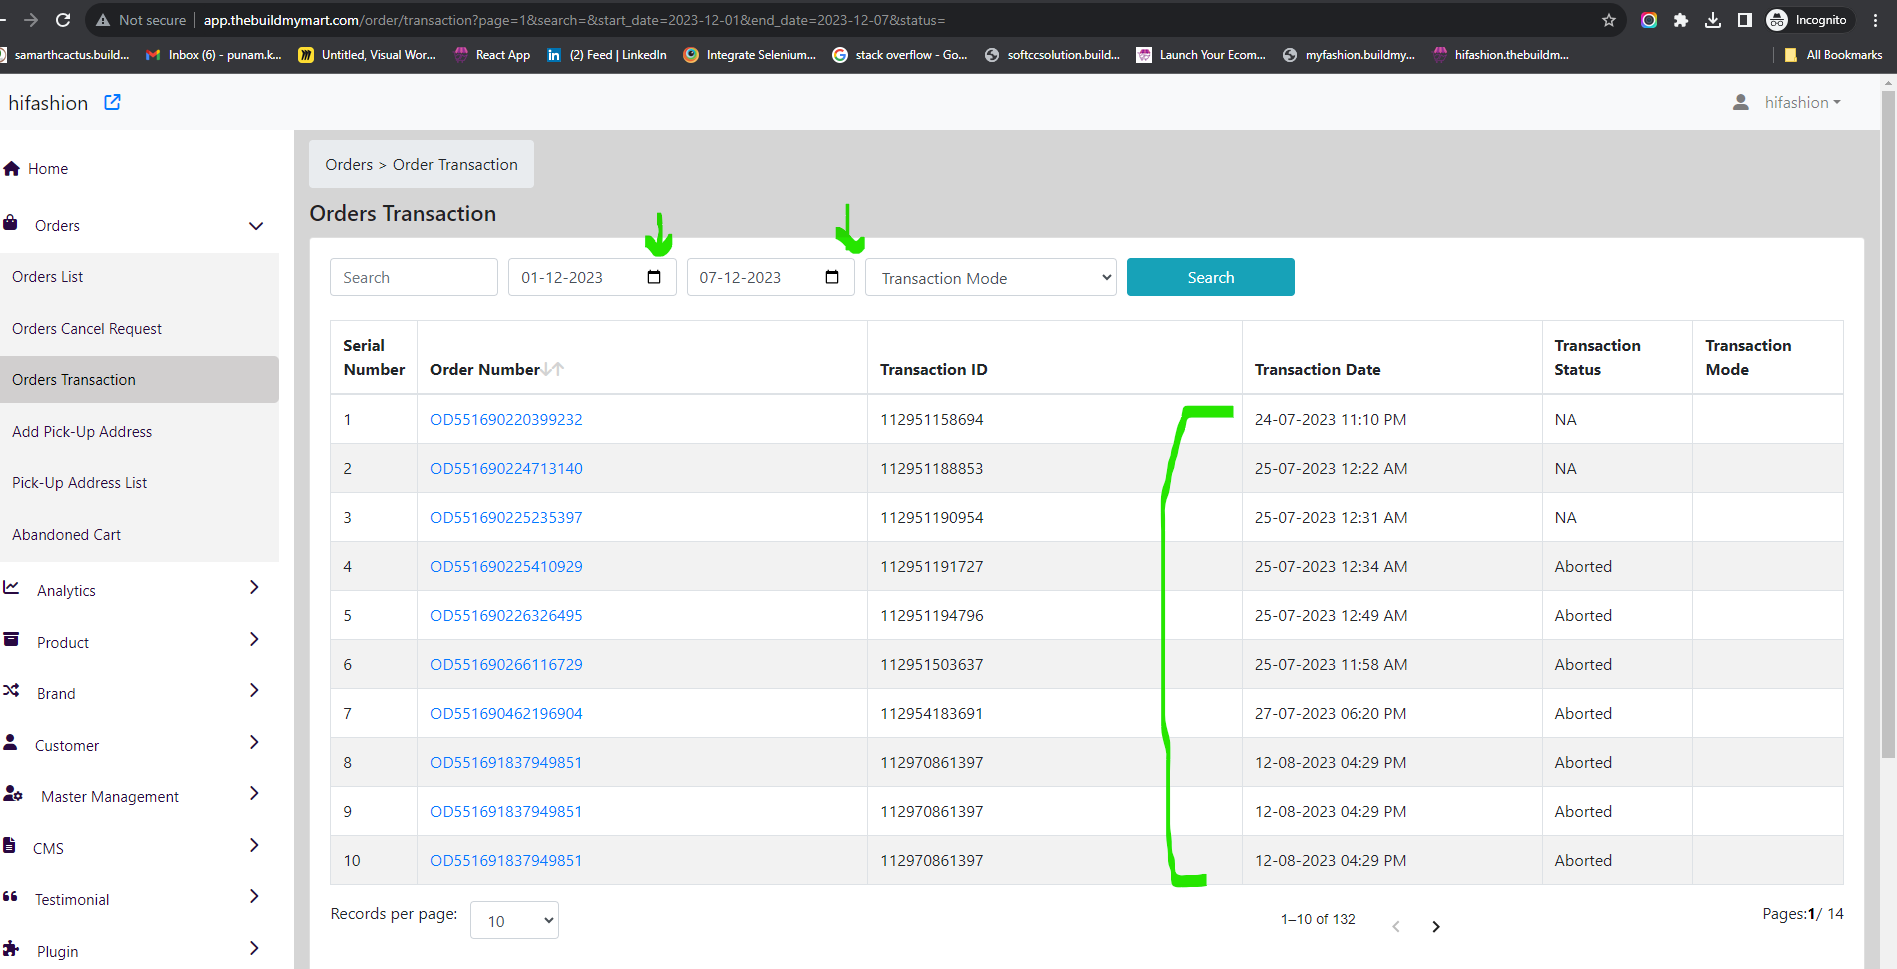Expand the Customer menu chevron
The height and width of the screenshot is (969, 1897).
[254, 742]
